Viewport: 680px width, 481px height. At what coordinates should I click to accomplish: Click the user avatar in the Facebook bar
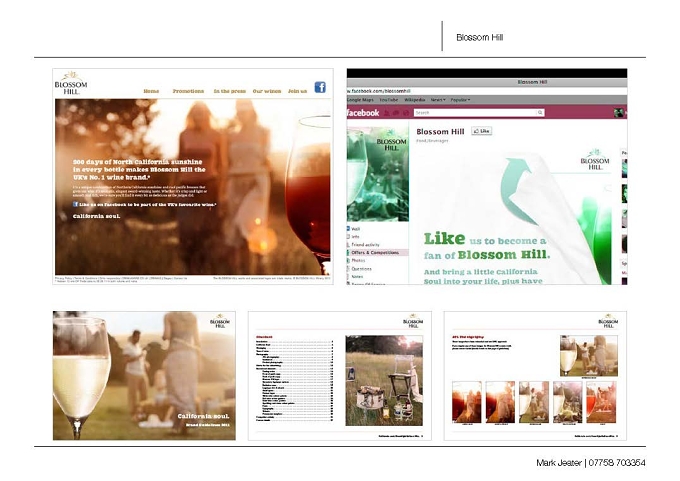point(619,113)
